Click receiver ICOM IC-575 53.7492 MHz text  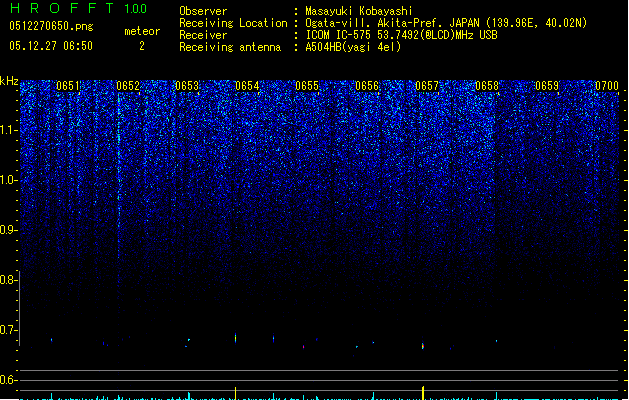coord(401,35)
